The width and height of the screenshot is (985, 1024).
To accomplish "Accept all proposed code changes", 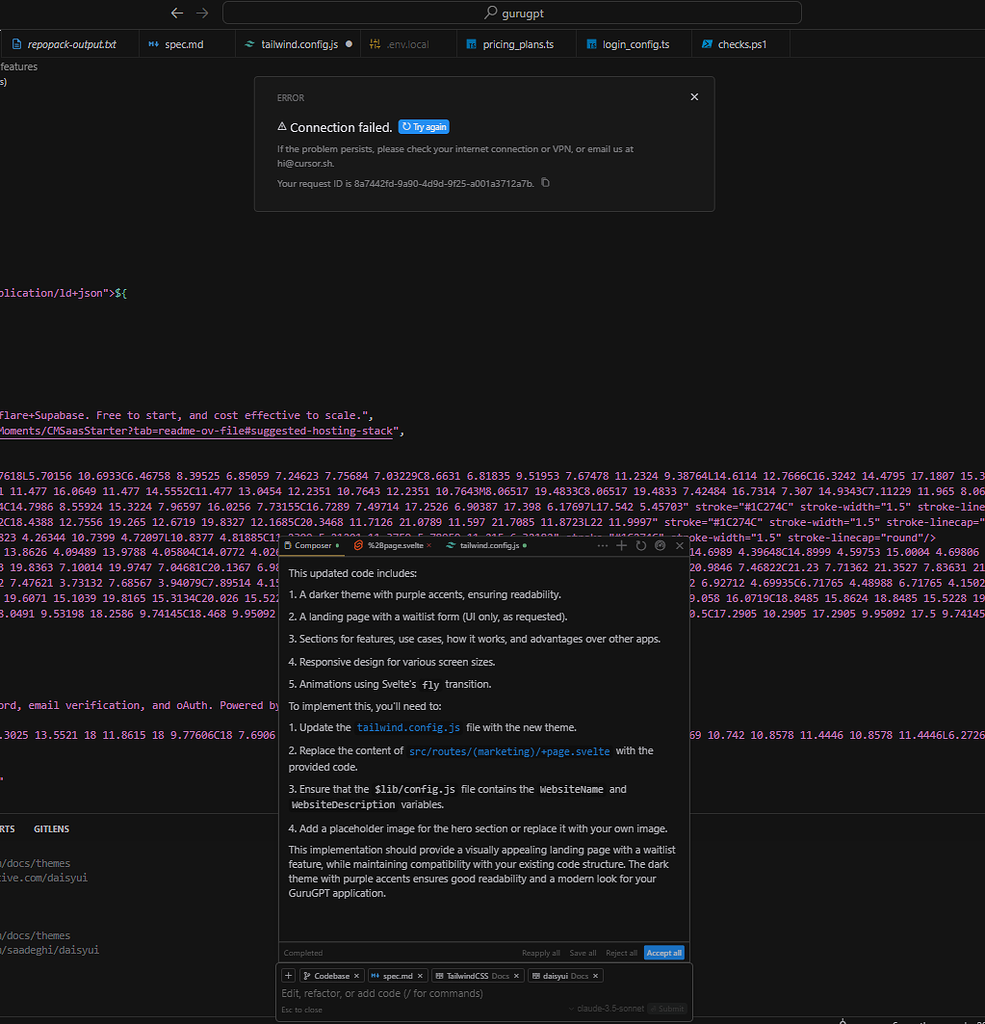I will [663, 952].
